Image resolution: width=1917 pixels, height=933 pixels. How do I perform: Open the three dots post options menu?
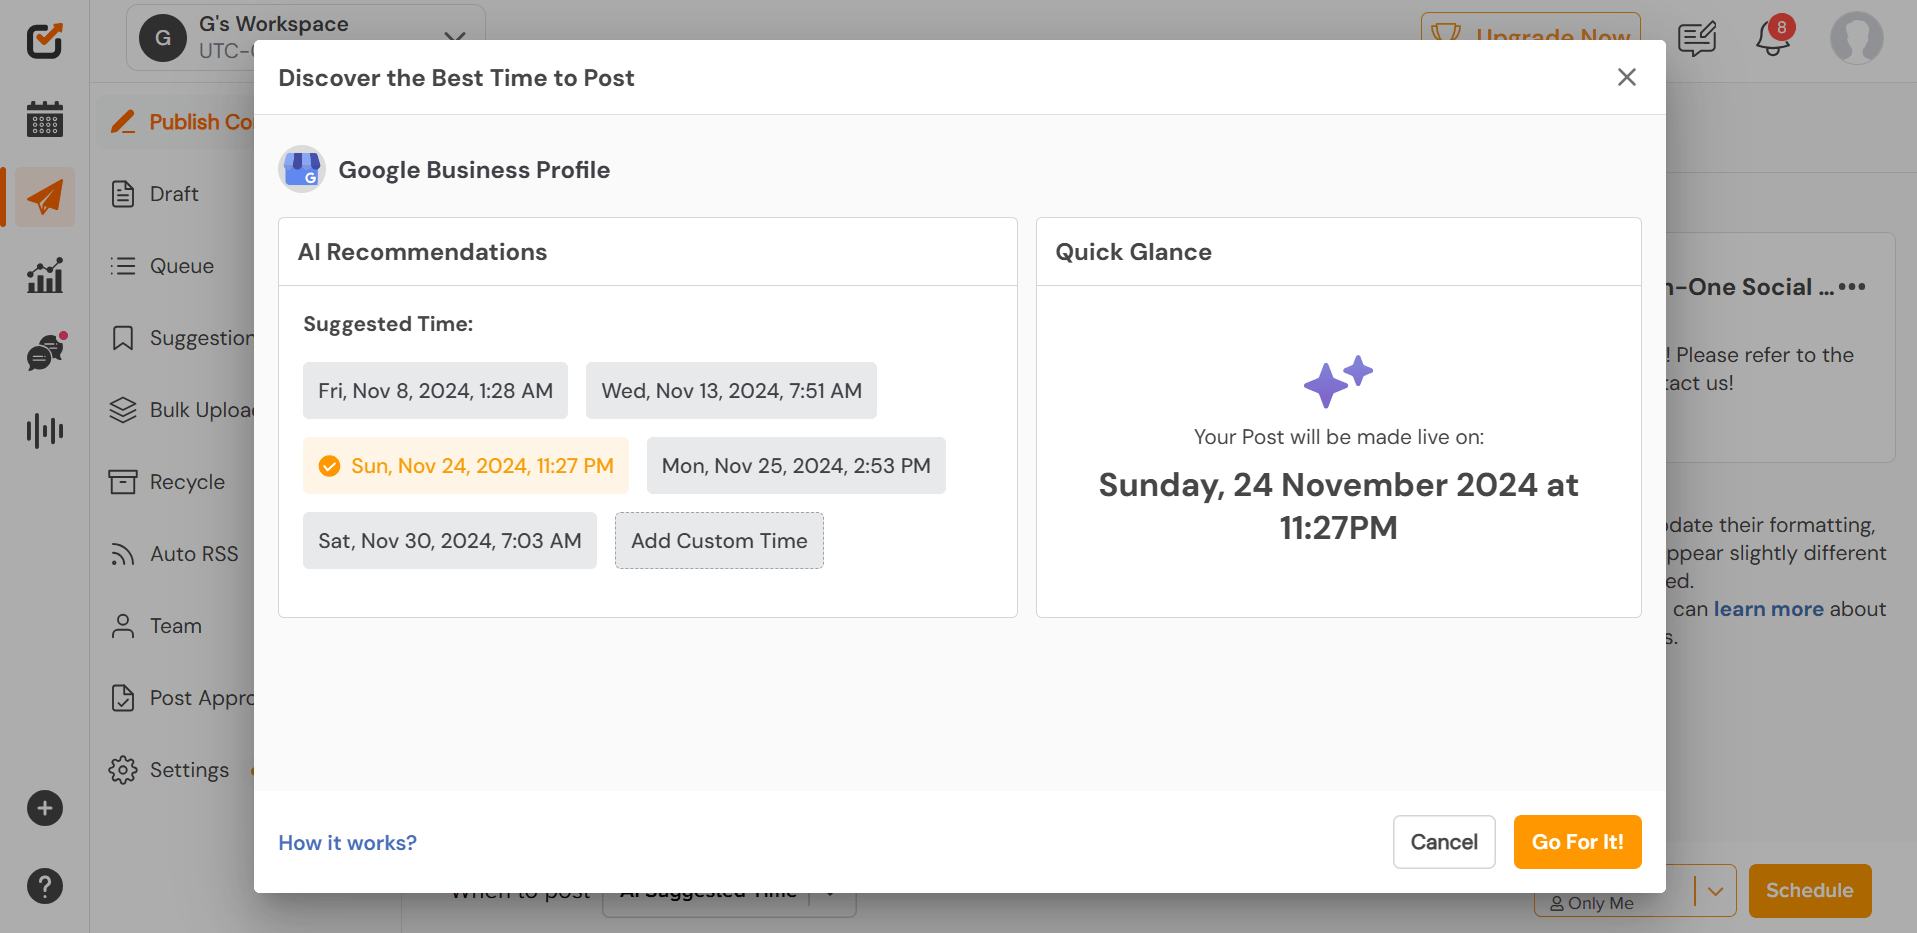tap(1852, 287)
